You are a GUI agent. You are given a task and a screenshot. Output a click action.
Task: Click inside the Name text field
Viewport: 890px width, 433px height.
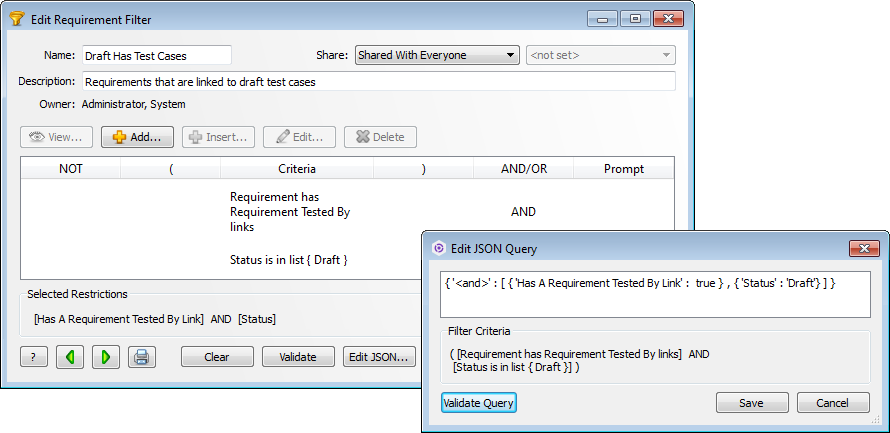[x=156, y=55]
